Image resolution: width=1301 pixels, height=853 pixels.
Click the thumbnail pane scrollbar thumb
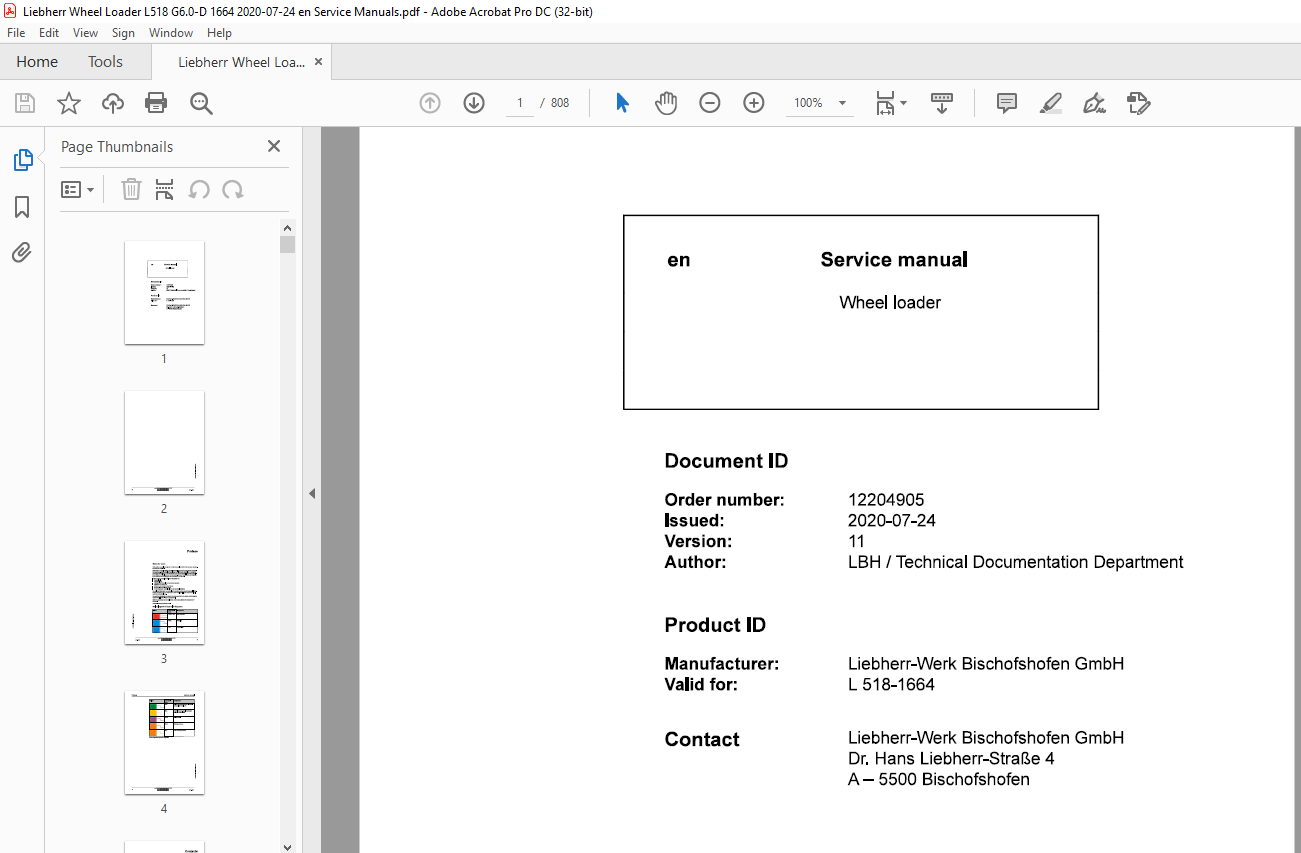tap(288, 245)
